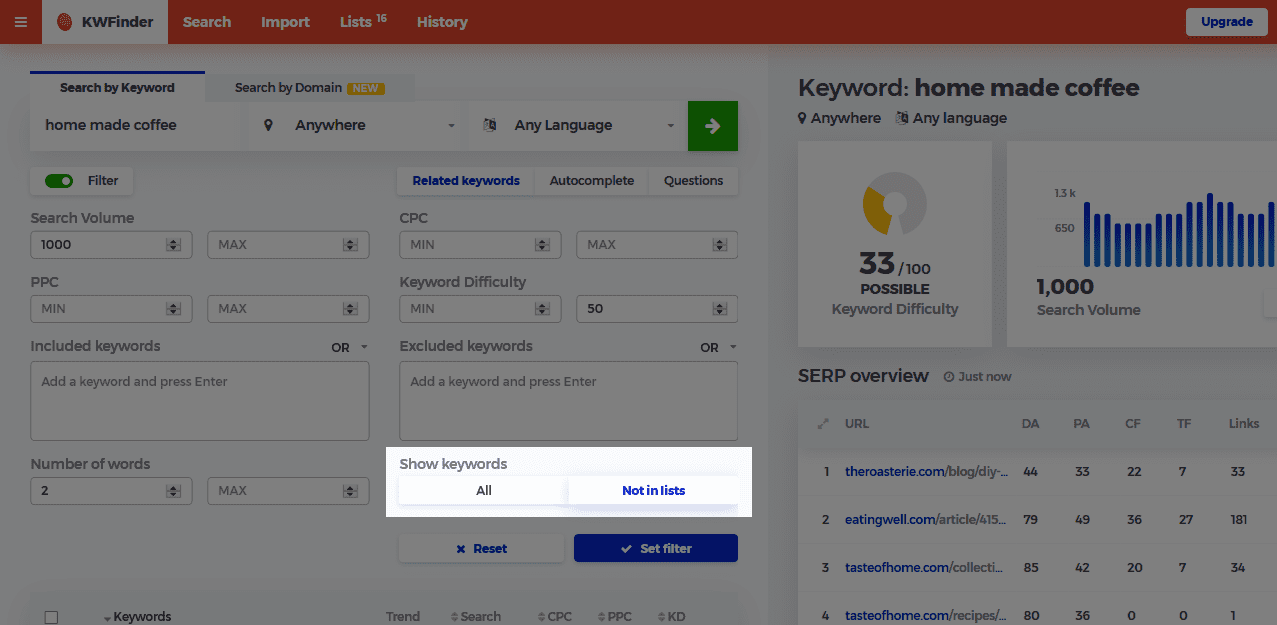Open tasteofhome.com/recipes result link
1277x625 pixels.
click(x=927, y=615)
